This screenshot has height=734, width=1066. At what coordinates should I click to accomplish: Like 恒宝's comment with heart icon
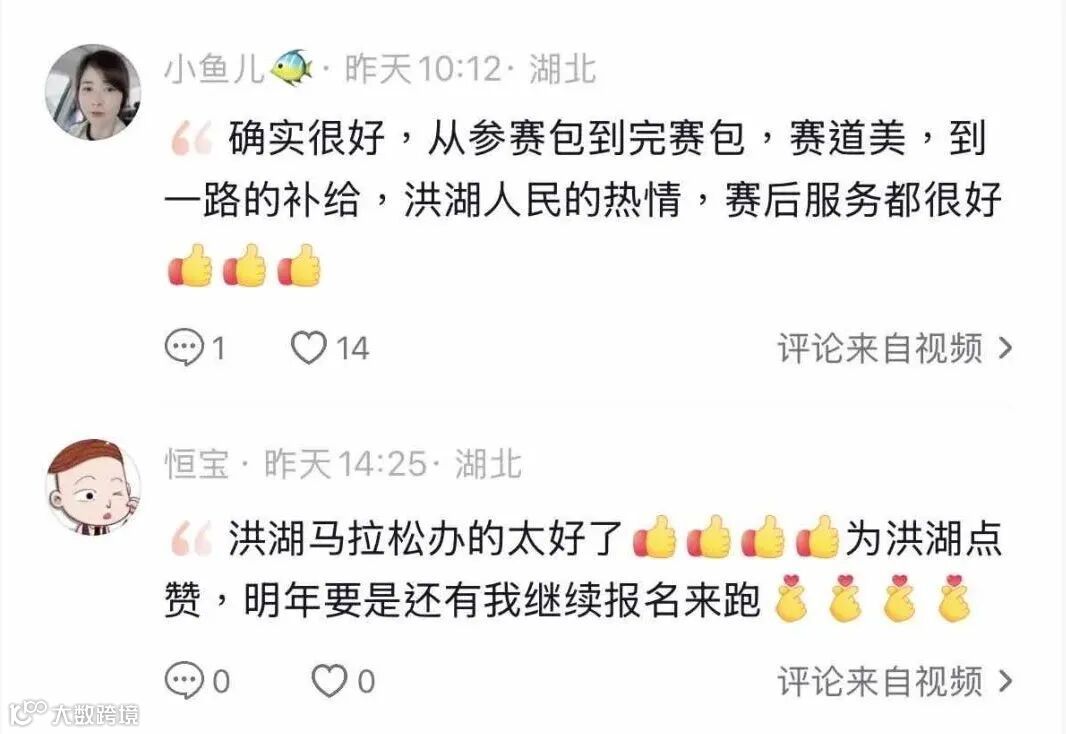coord(343,680)
